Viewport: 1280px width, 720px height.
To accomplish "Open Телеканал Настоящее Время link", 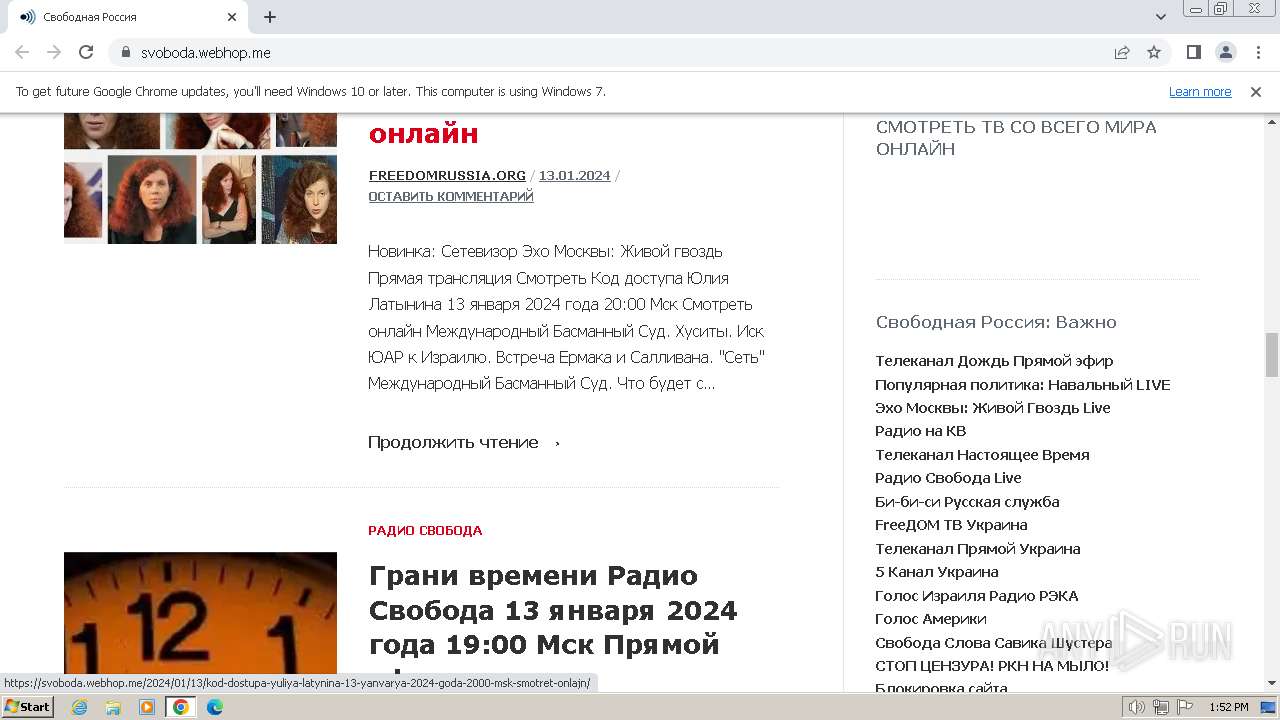I will coord(982,455).
